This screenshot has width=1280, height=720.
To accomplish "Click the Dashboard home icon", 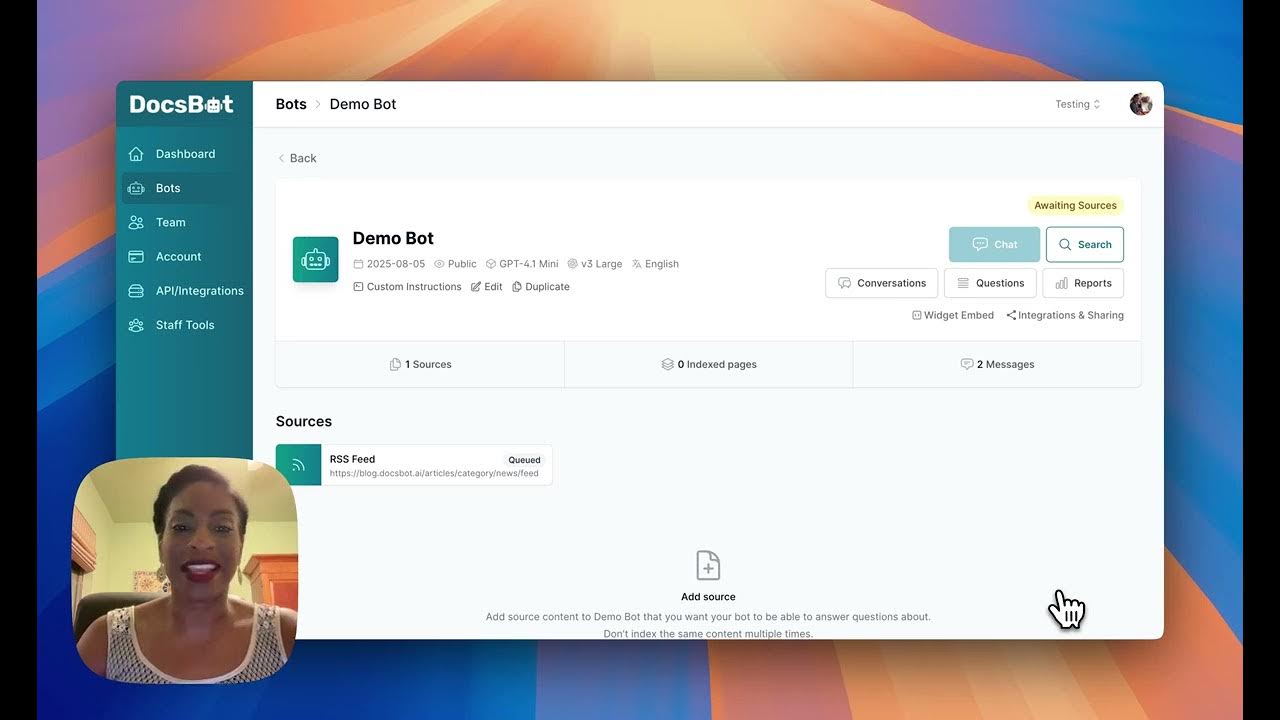I will (136, 154).
